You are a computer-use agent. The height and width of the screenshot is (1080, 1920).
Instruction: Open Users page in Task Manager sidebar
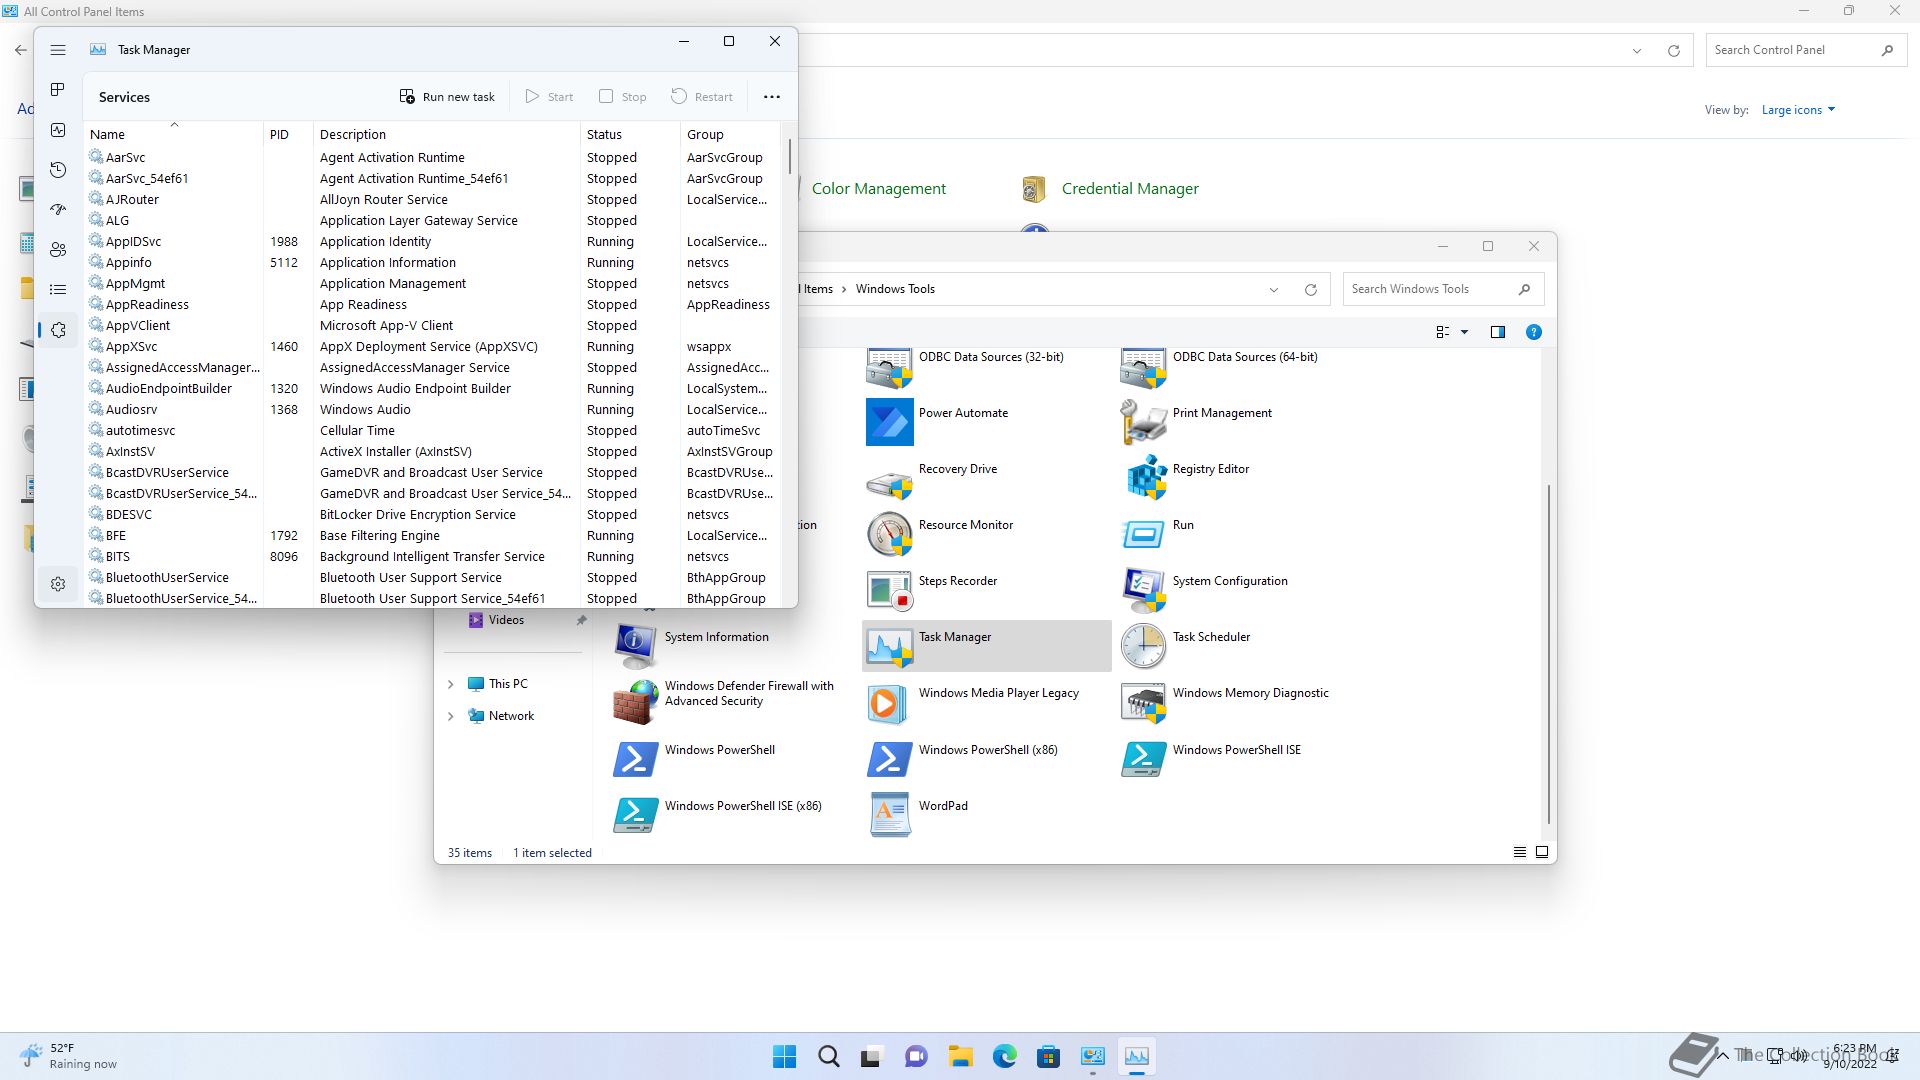(58, 250)
